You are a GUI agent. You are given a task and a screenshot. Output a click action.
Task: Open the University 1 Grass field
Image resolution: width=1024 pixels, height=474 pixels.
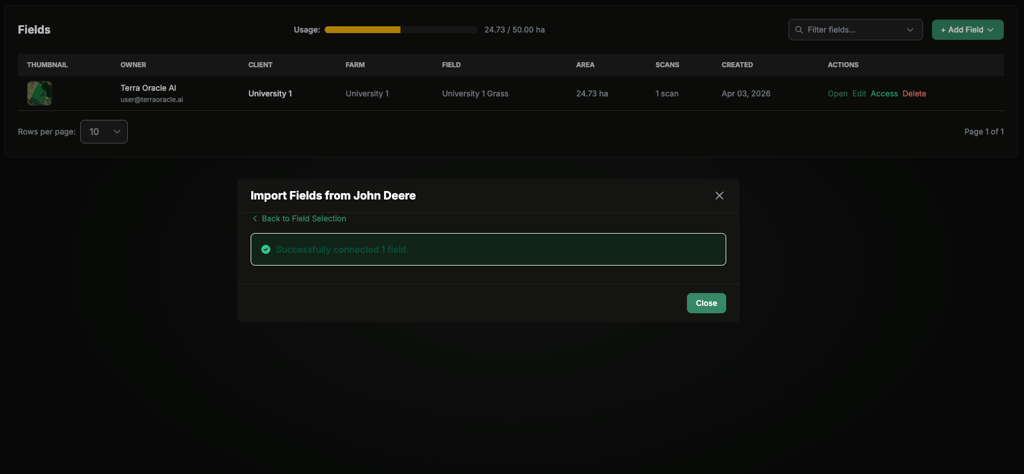(x=837, y=93)
